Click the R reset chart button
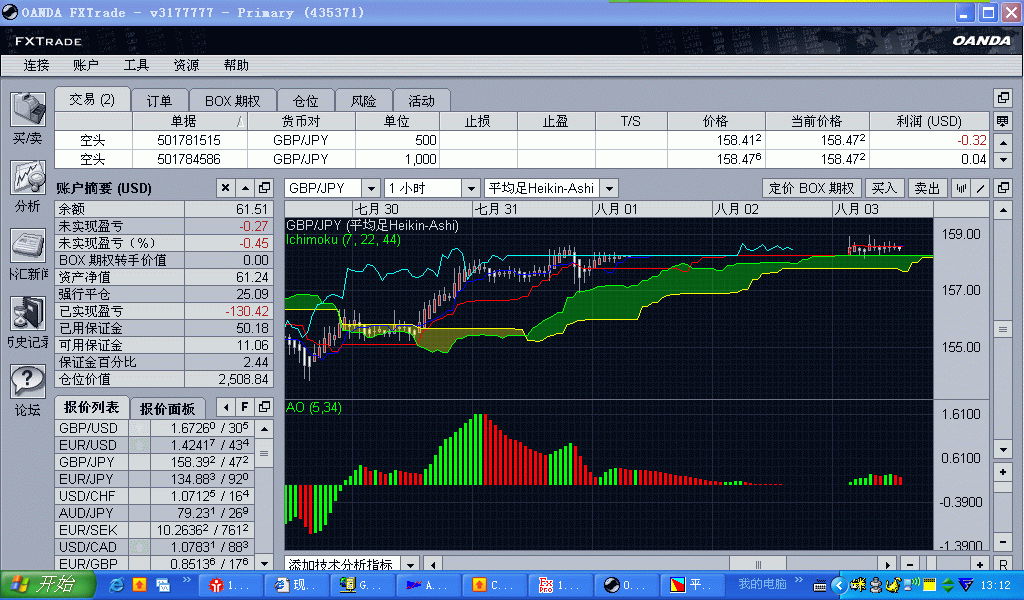This screenshot has height=600, width=1024. pos(1003,564)
